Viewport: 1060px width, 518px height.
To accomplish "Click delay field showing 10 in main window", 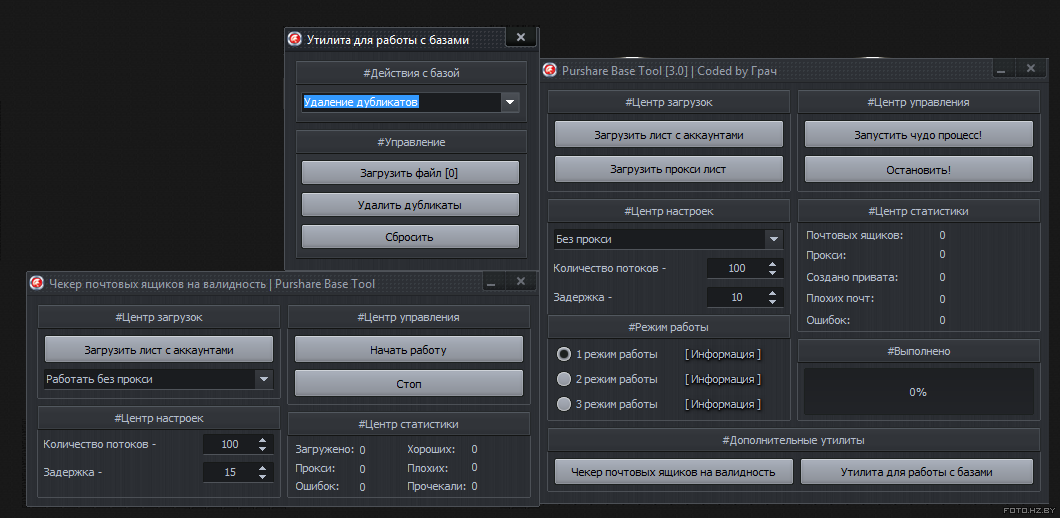I will pos(736,298).
